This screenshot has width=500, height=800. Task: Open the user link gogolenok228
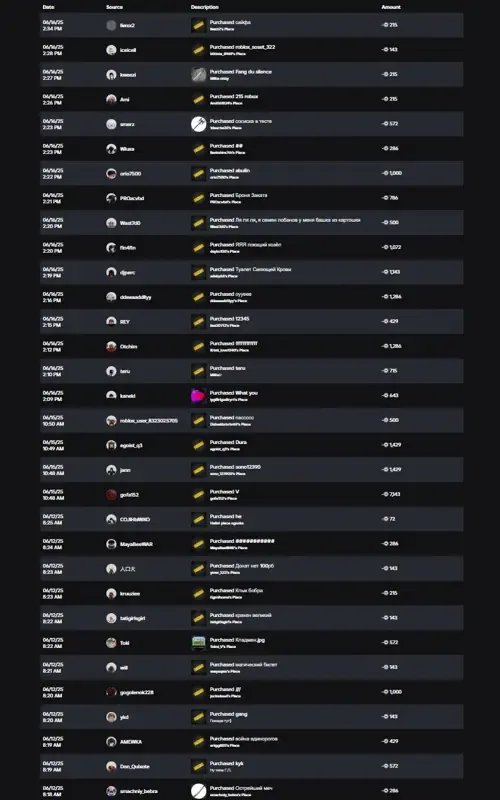pyautogui.click(x=137, y=692)
